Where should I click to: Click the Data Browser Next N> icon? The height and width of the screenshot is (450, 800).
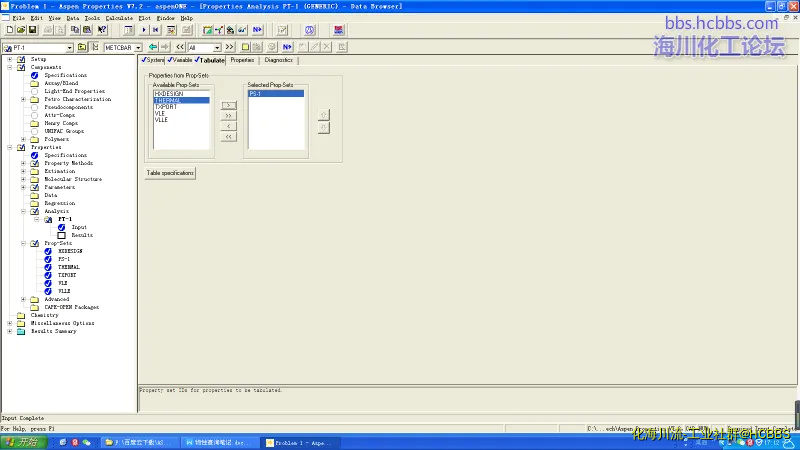pyautogui.click(x=287, y=47)
